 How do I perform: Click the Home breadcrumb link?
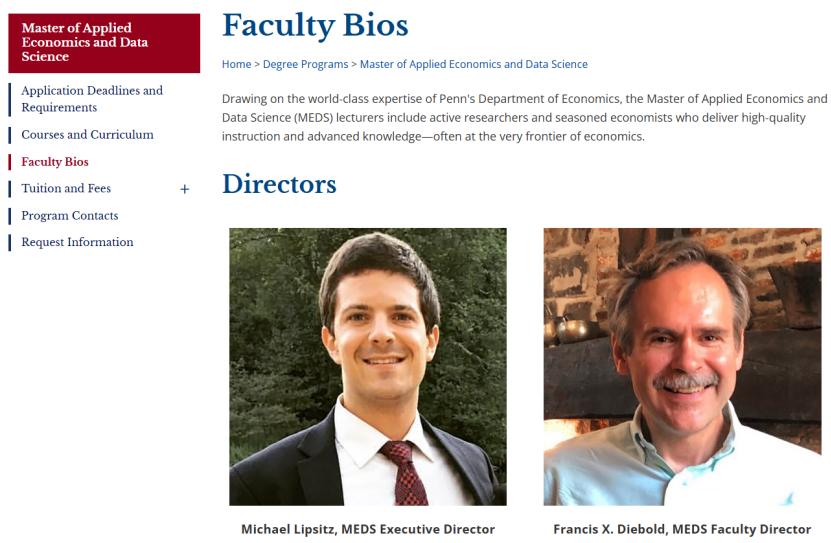point(237,64)
